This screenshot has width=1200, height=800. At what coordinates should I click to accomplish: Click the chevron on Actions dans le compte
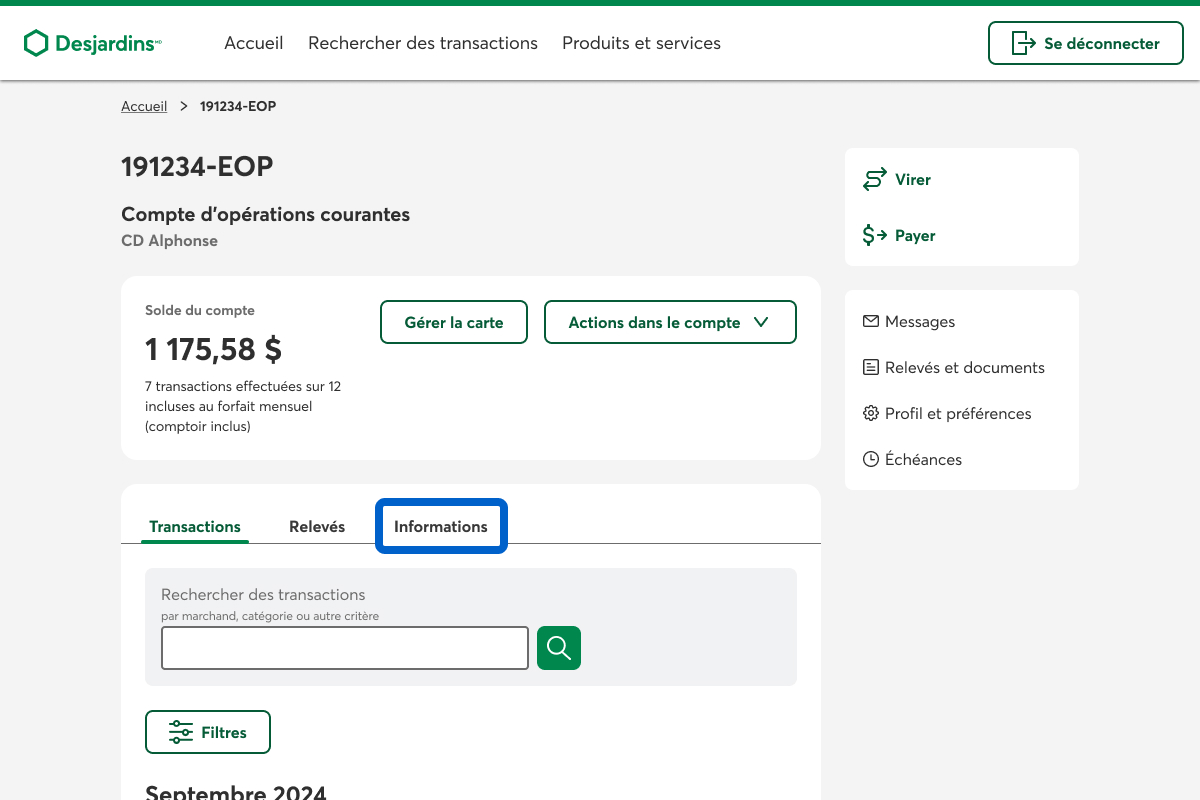761,322
